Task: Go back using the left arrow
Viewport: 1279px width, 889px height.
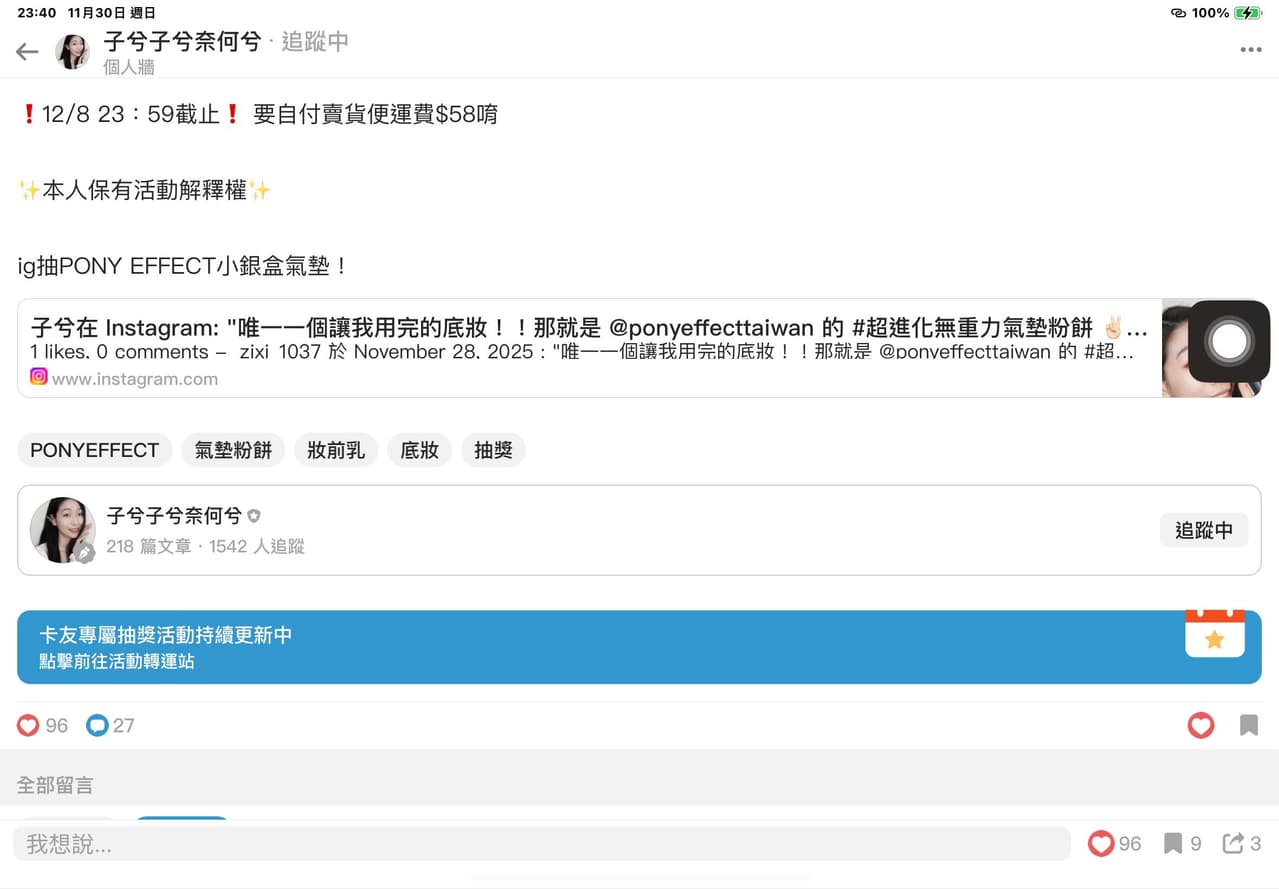Action: click(x=27, y=52)
